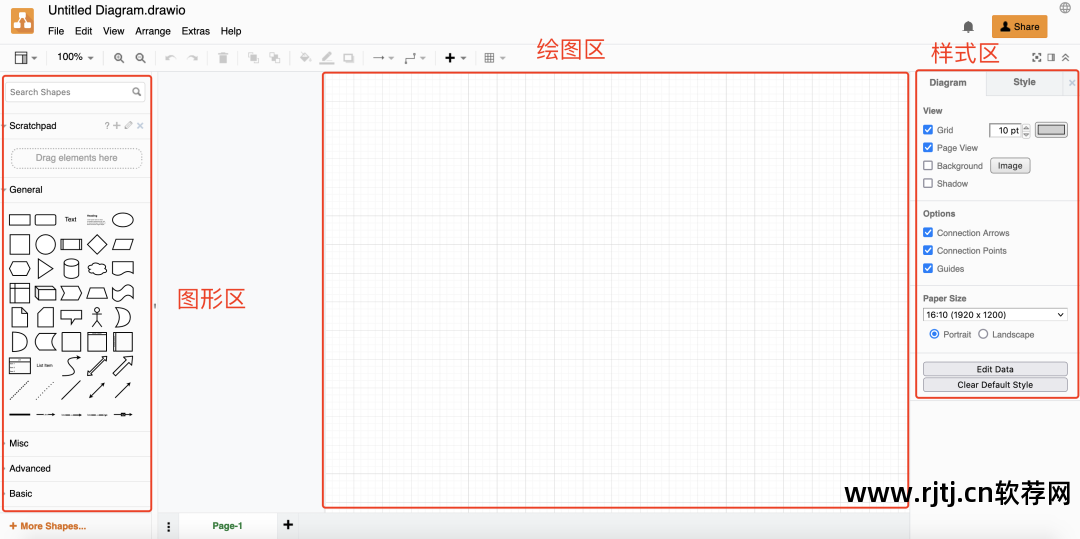Toggle fullscreen mode icon
Viewport: 1080px width, 539px height.
1037,58
